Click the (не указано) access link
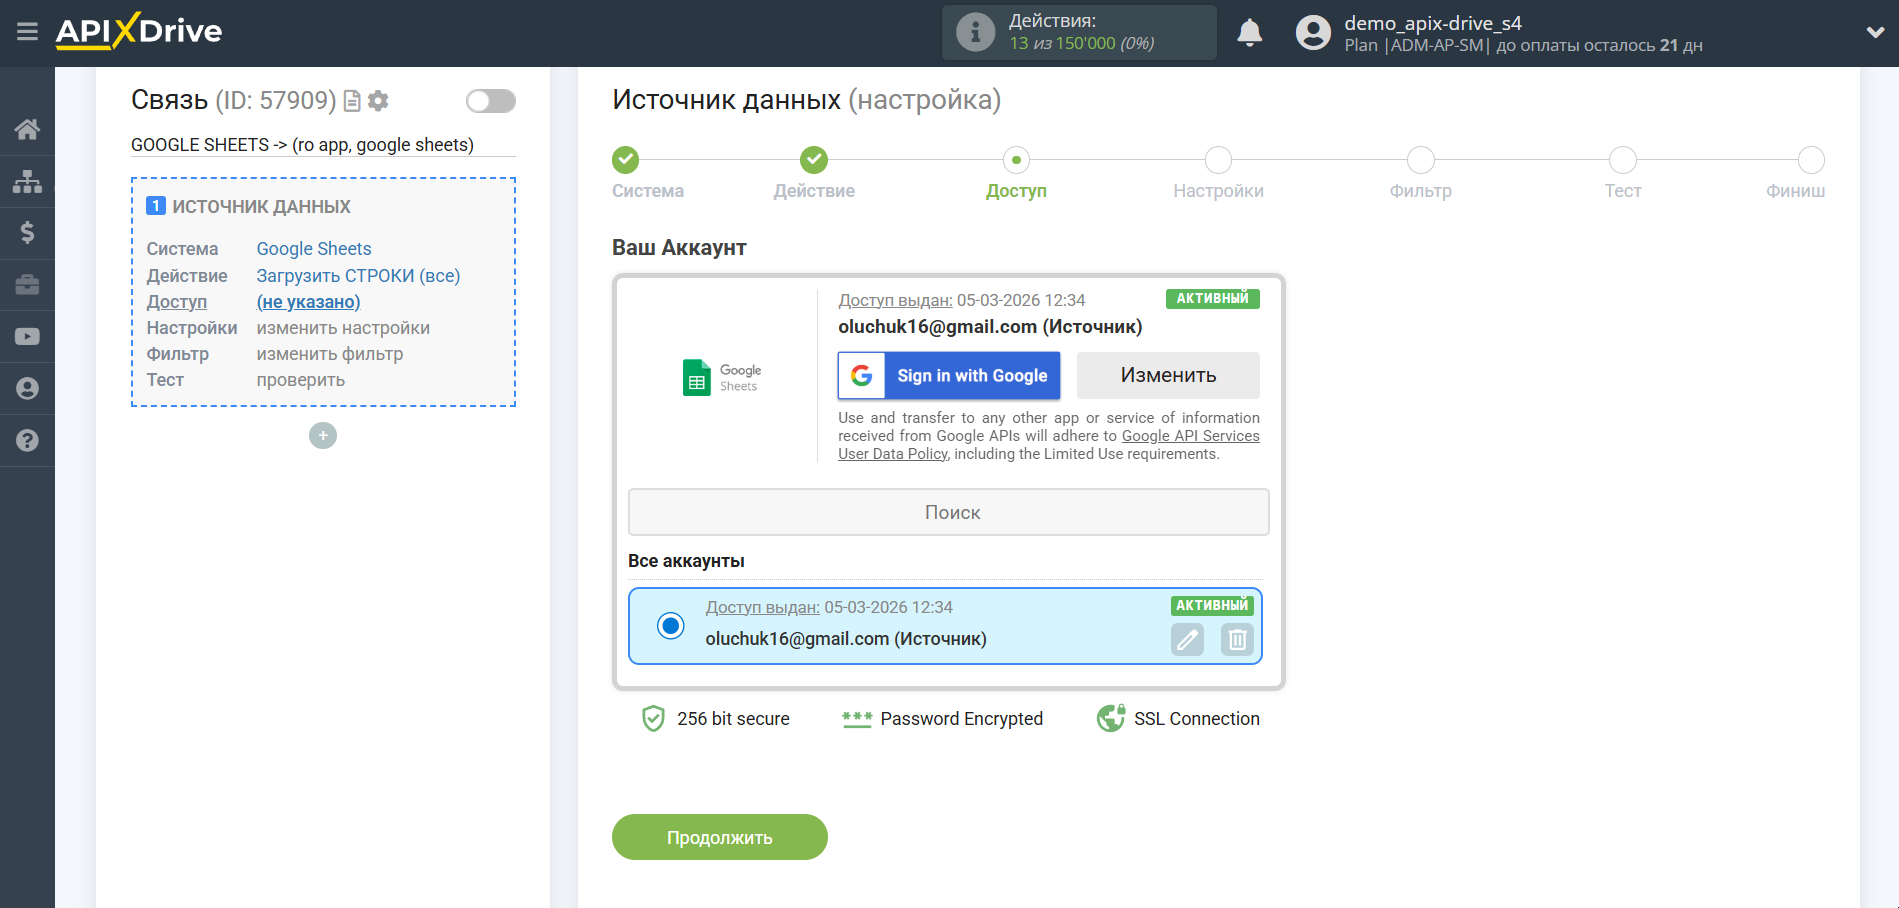The image size is (1899, 908). click(x=308, y=302)
